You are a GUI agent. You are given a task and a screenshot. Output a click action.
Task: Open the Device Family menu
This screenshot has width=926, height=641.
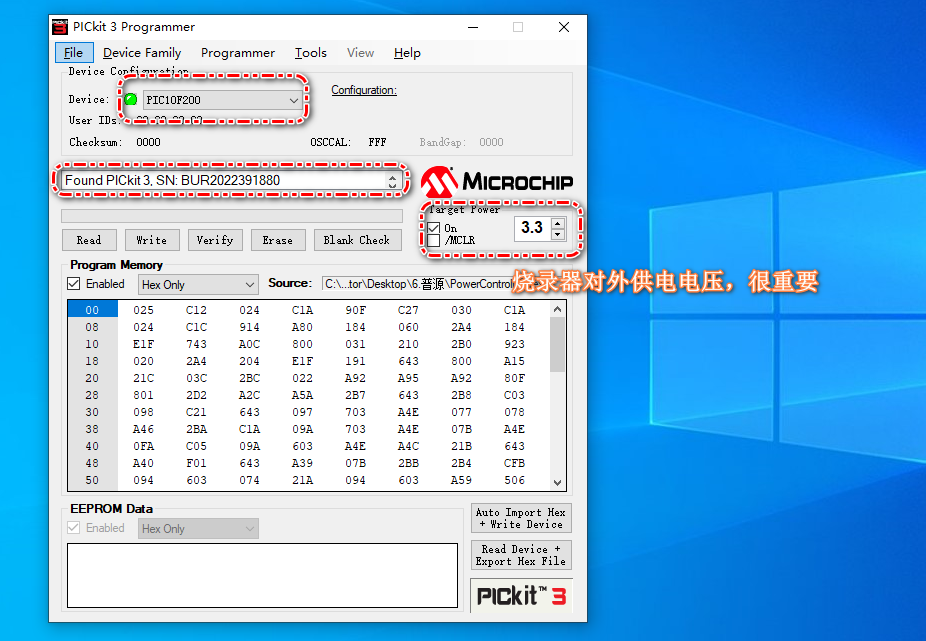(x=142, y=53)
